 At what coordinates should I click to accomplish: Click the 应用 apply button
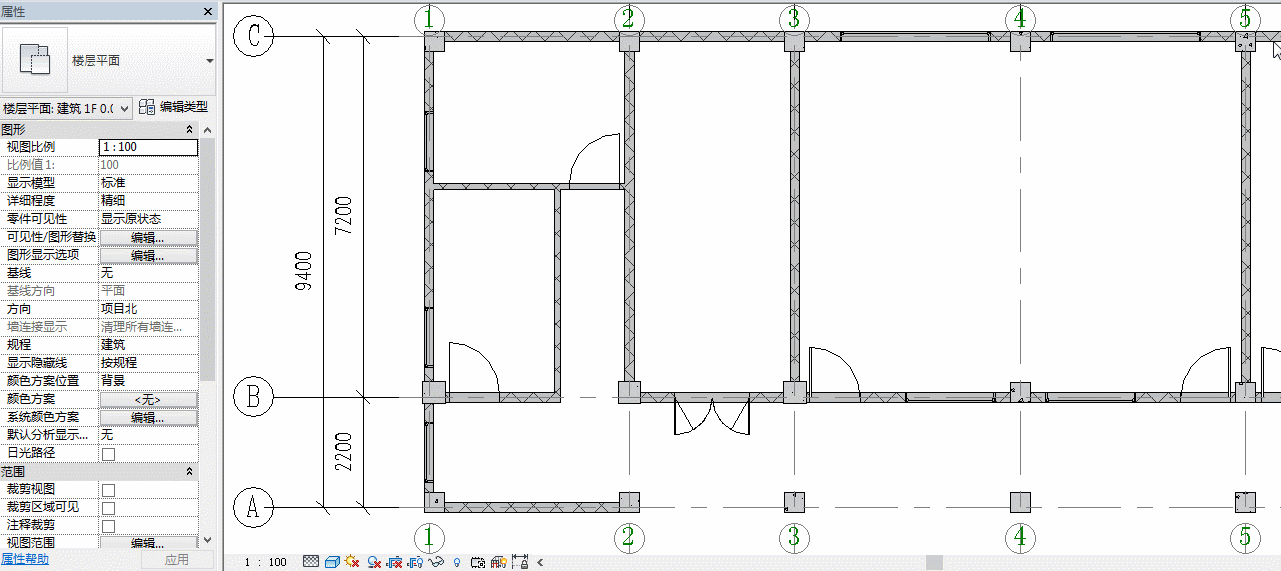pyautogui.click(x=177, y=560)
